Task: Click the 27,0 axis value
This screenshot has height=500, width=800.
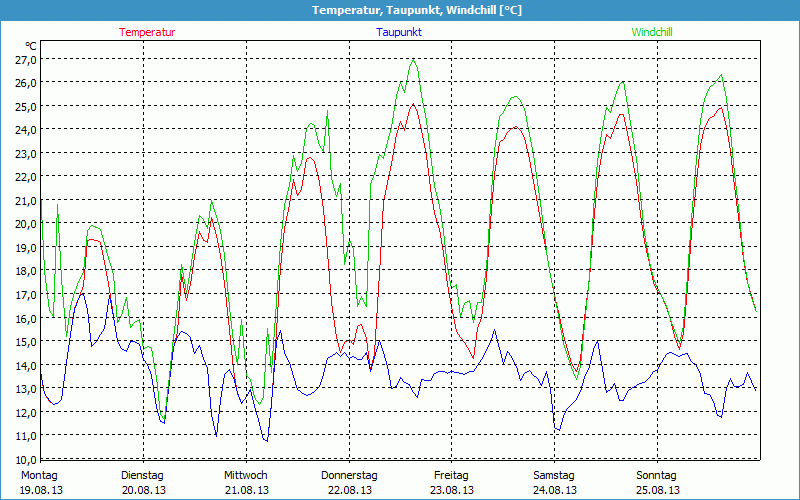Action: tap(25, 59)
